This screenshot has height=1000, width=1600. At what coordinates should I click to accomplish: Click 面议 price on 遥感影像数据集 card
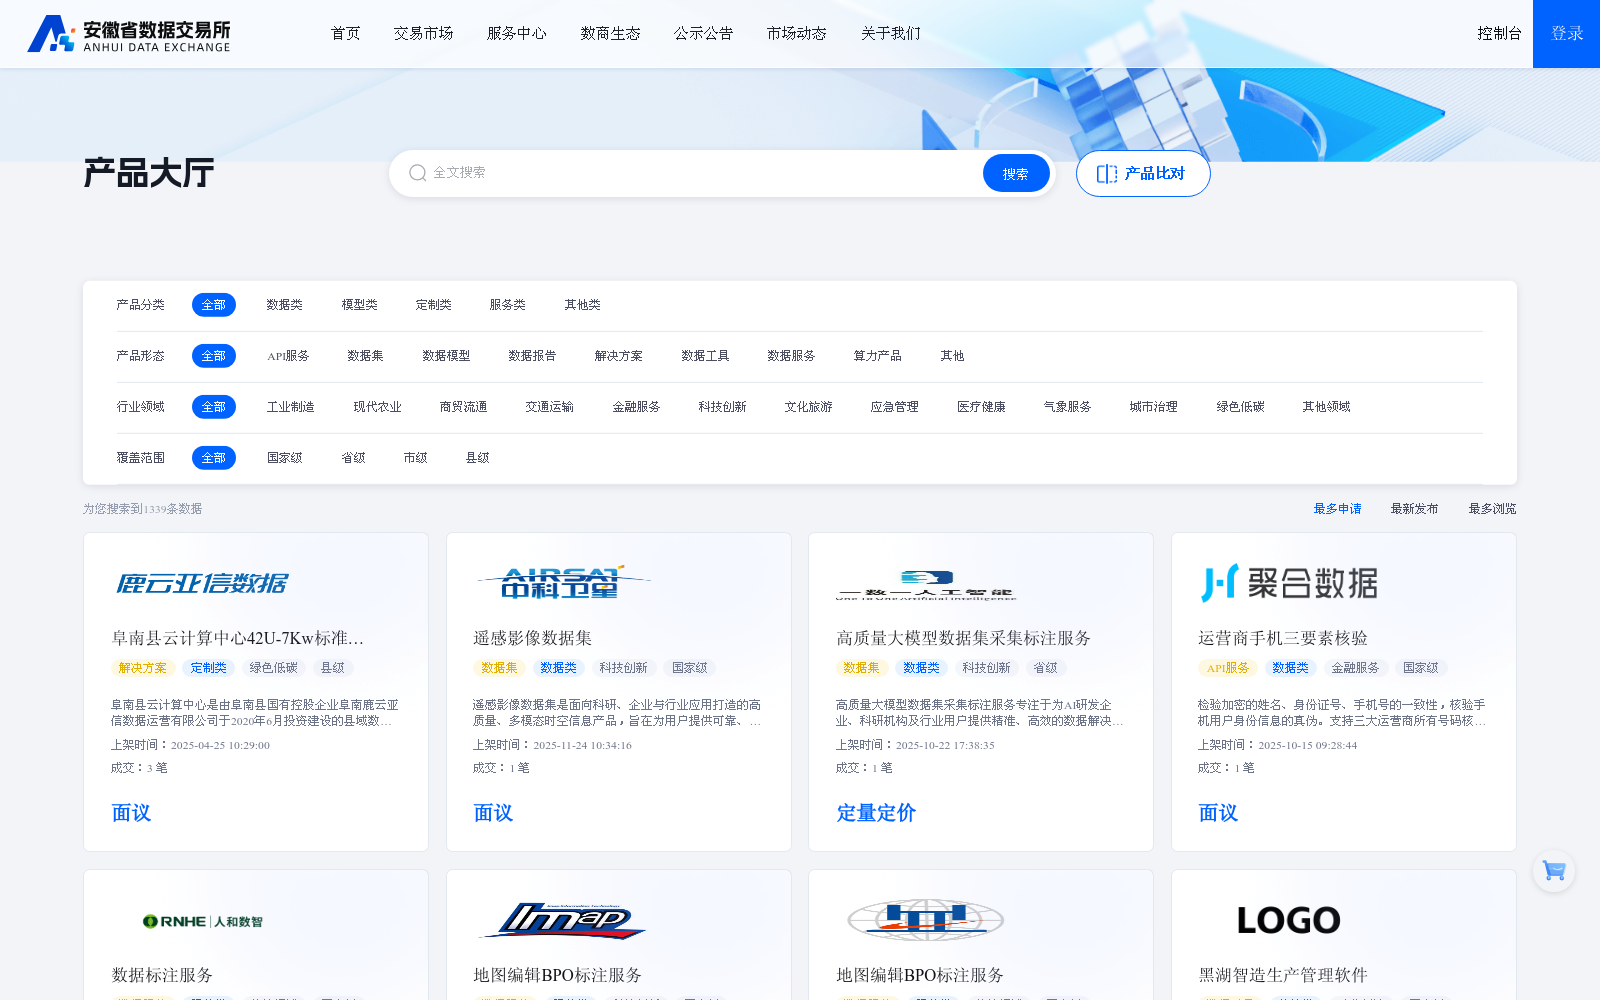(x=493, y=813)
